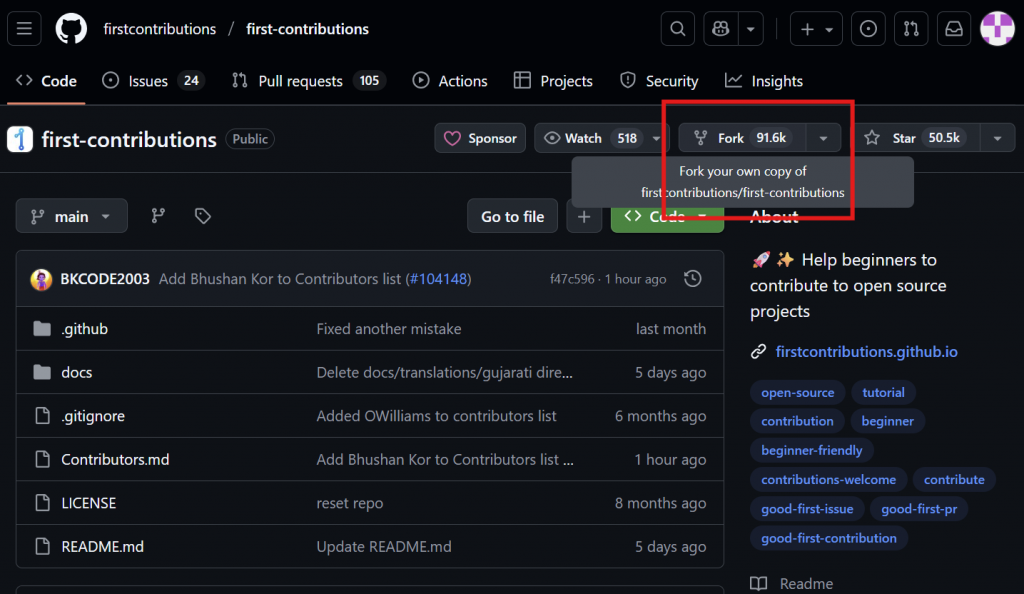This screenshot has width=1024, height=594.
Task: Go to GitHub home via Octocat logo
Action: click(x=71, y=29)
